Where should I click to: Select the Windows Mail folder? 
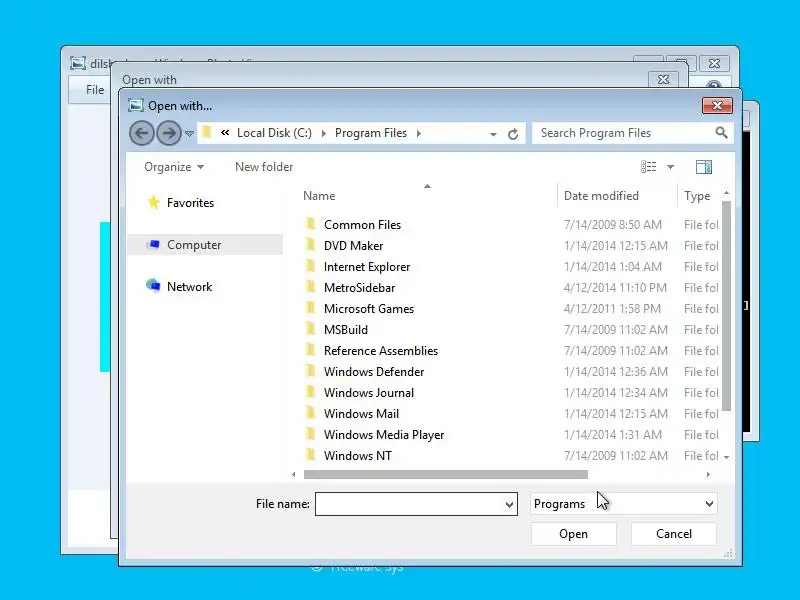tap(361, 414)
